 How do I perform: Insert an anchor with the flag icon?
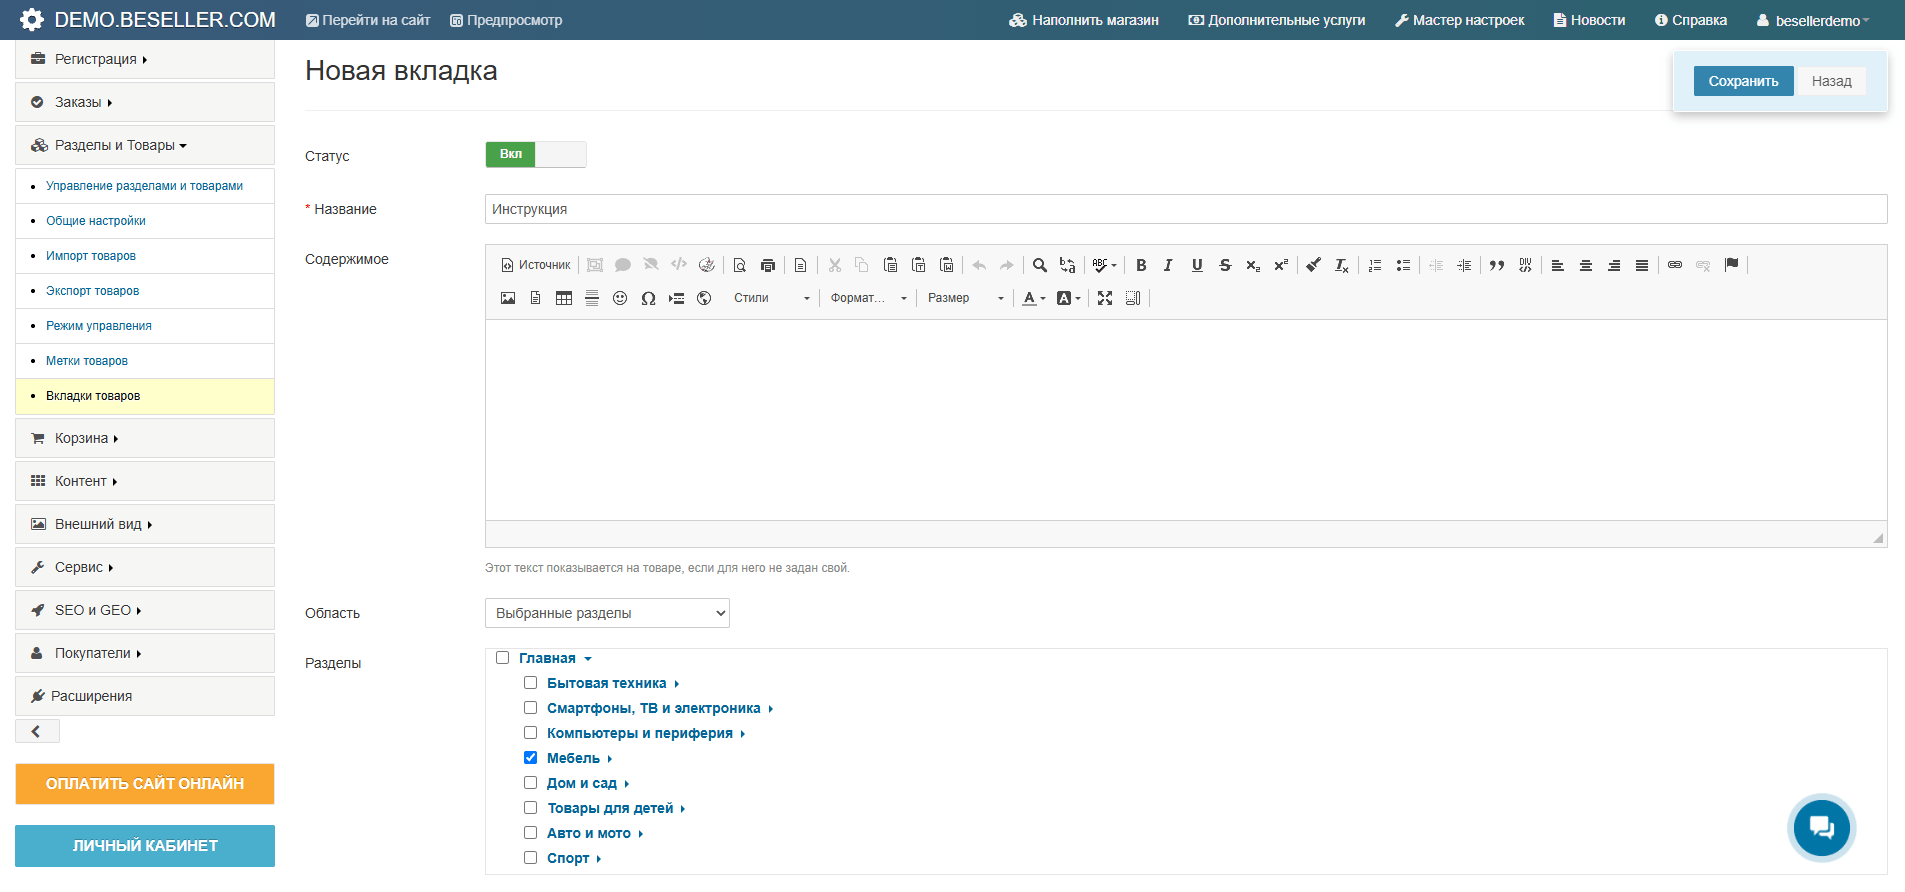tap(1732, 265)
